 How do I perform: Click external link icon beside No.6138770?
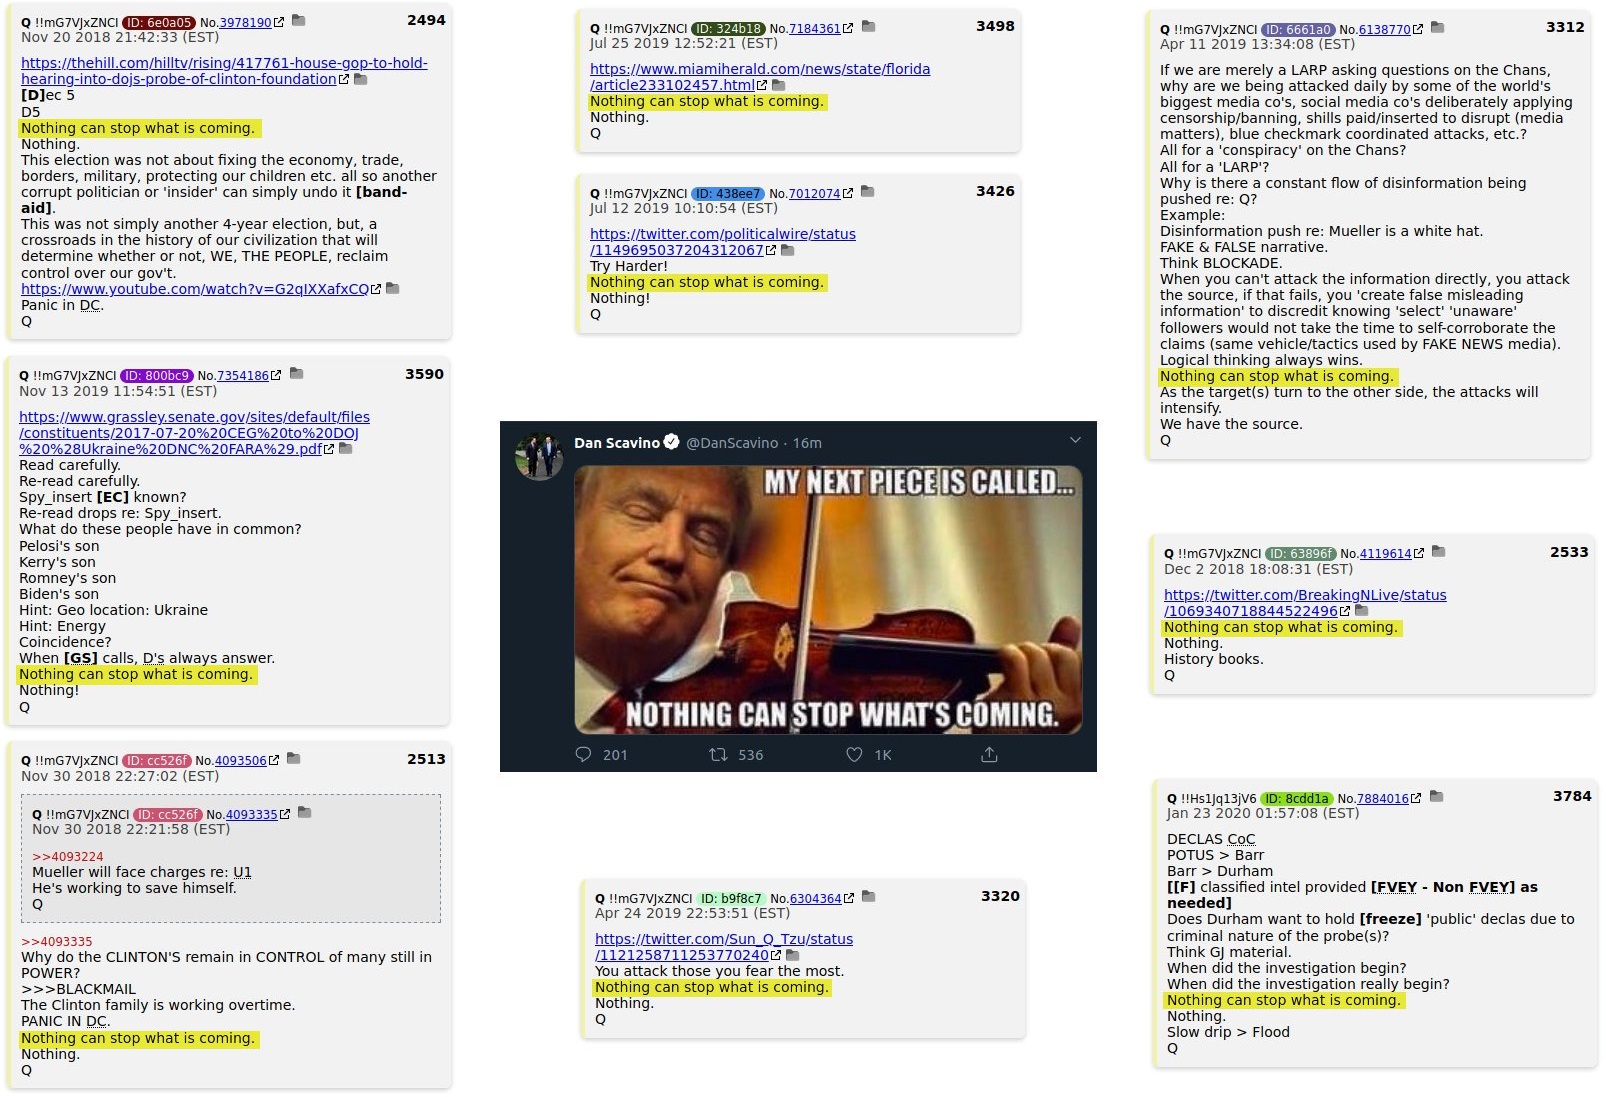click(1418, 29)
